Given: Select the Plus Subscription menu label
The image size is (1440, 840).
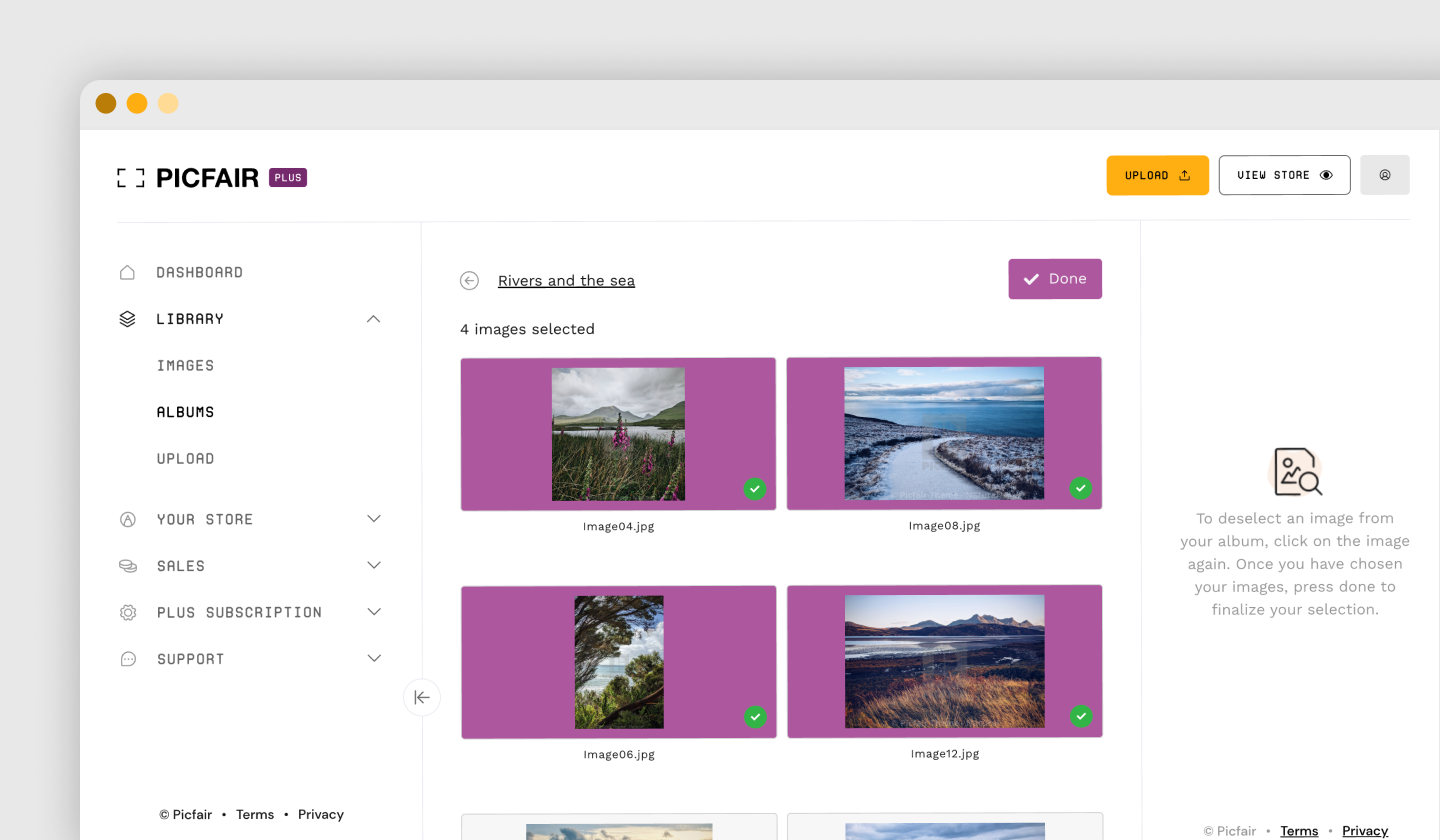Looking at the screenshot, I should [239, 612].
